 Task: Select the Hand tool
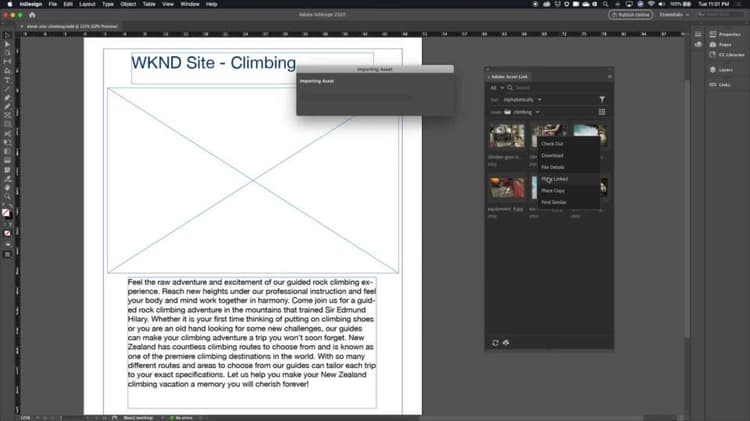7,188
